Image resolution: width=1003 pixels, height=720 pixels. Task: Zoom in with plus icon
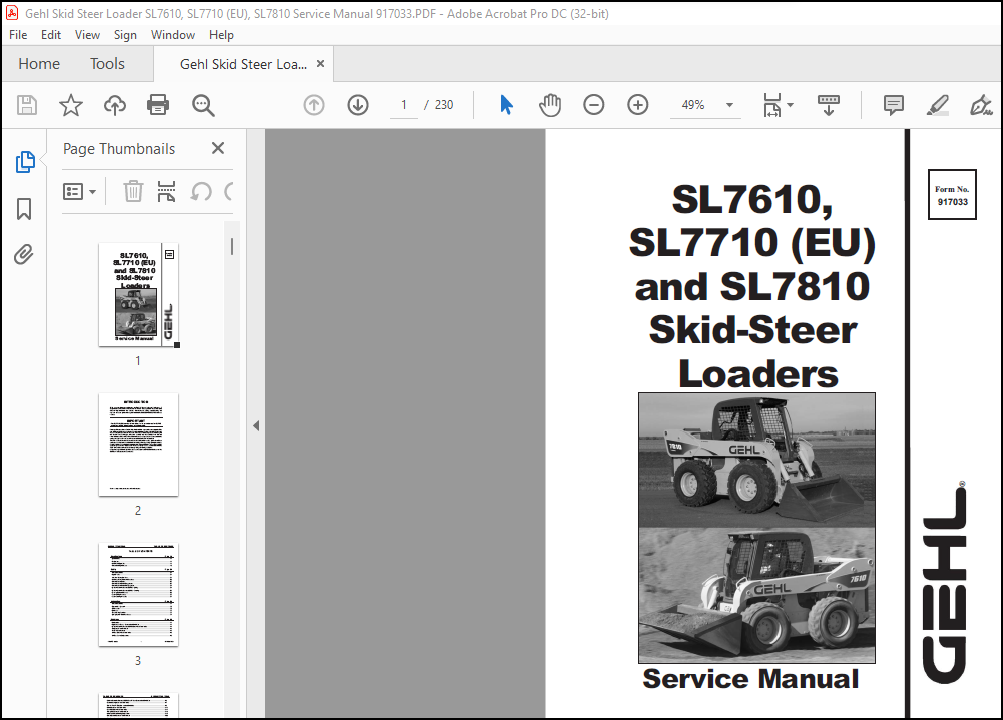tap(638, 105)
